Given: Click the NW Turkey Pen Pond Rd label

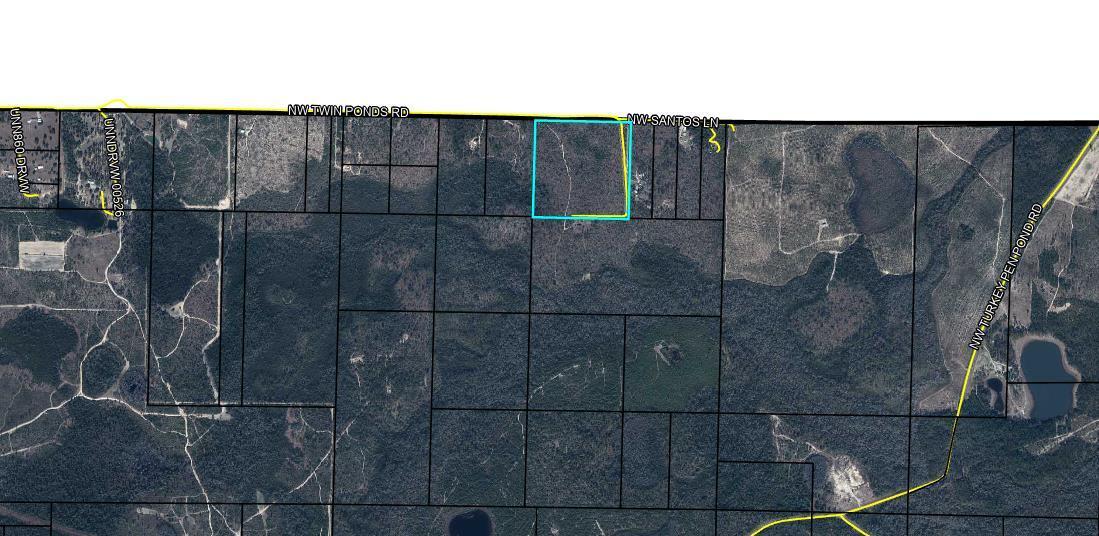Looking at the screenshot, I should click(x=1005, y=277).
